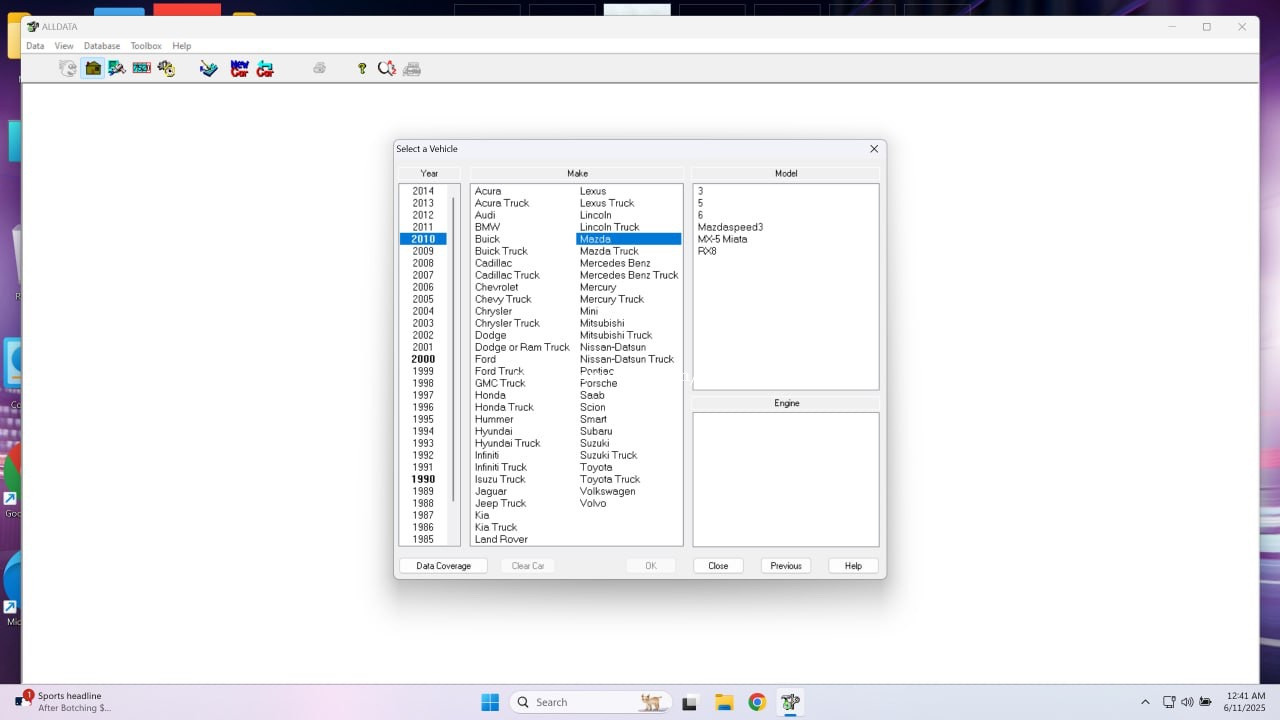Click the Previous button
Image resolution: width=1280 pixels, height=720 pixels.
(x=786, y=566)
